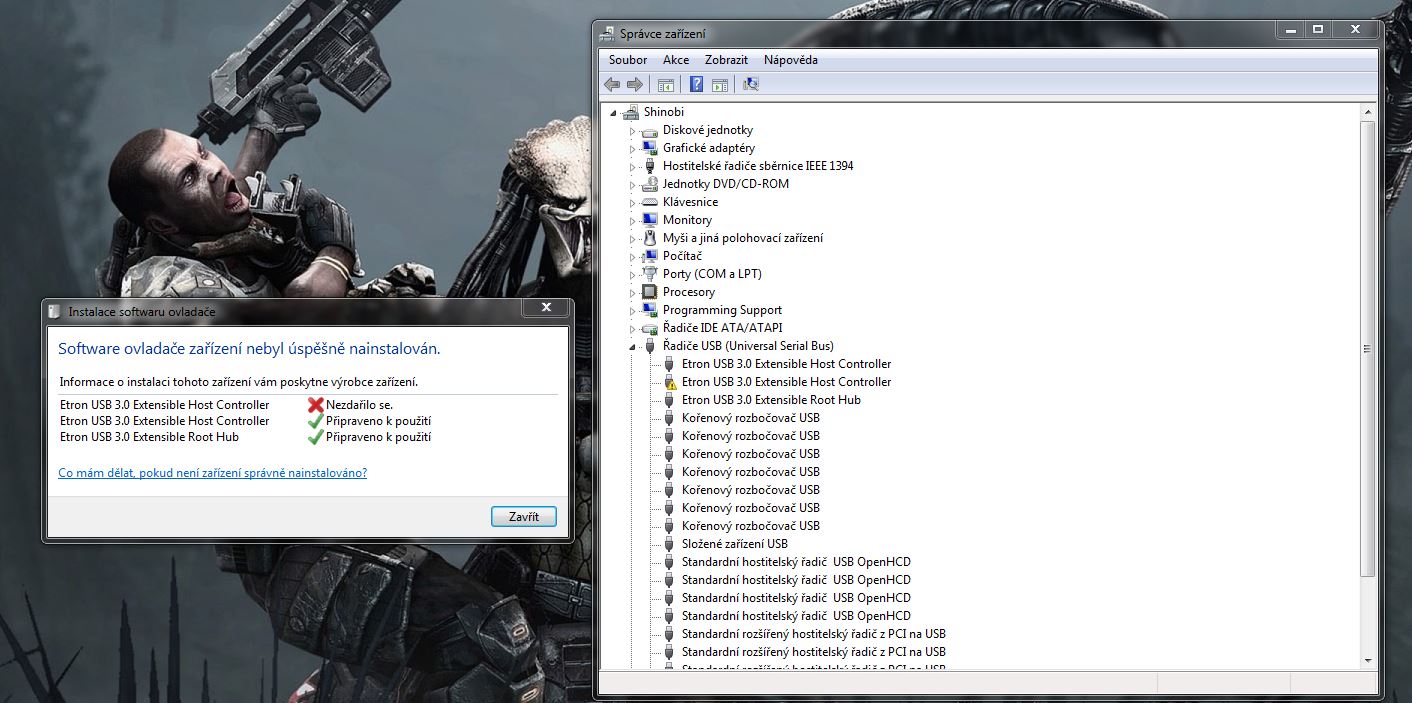Select the Shinobi computer icon at tree root
1412x703 pixels.
[x=630, y=112]
